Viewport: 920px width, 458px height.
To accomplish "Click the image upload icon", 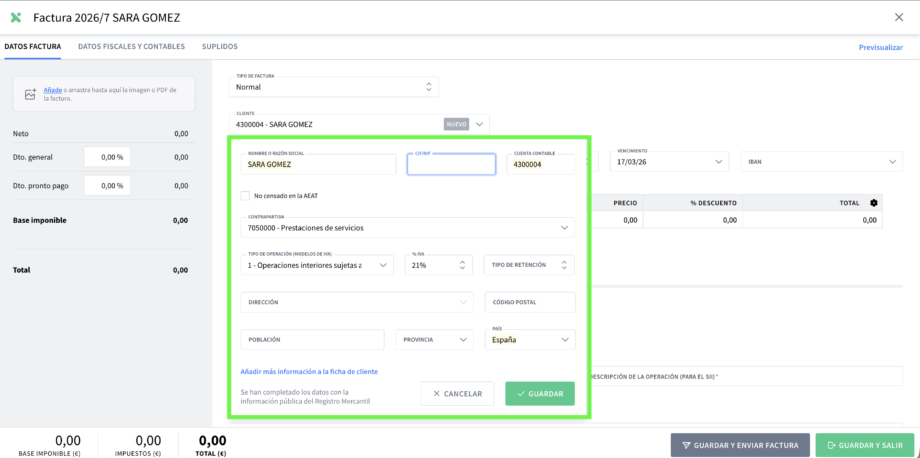I will point(30,93).
